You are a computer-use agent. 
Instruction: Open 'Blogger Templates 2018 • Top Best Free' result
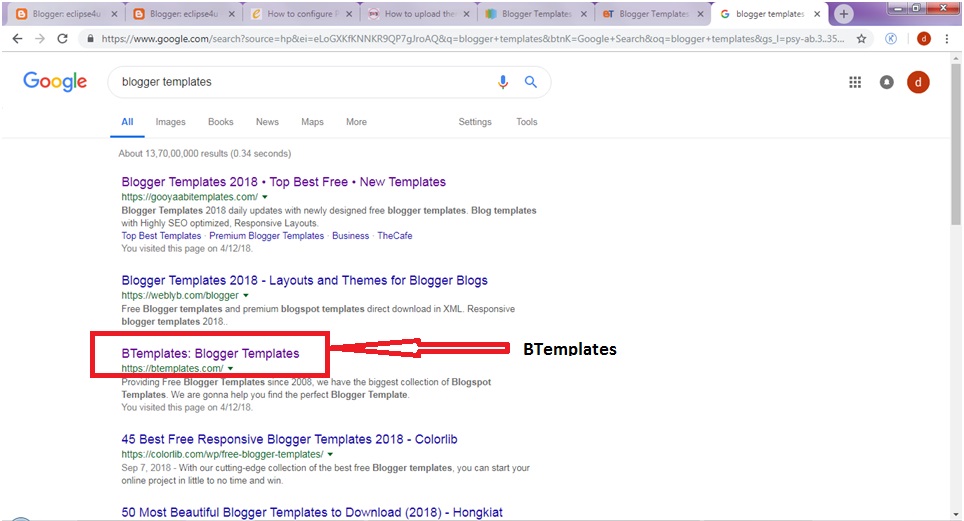(x=283, y=182)
